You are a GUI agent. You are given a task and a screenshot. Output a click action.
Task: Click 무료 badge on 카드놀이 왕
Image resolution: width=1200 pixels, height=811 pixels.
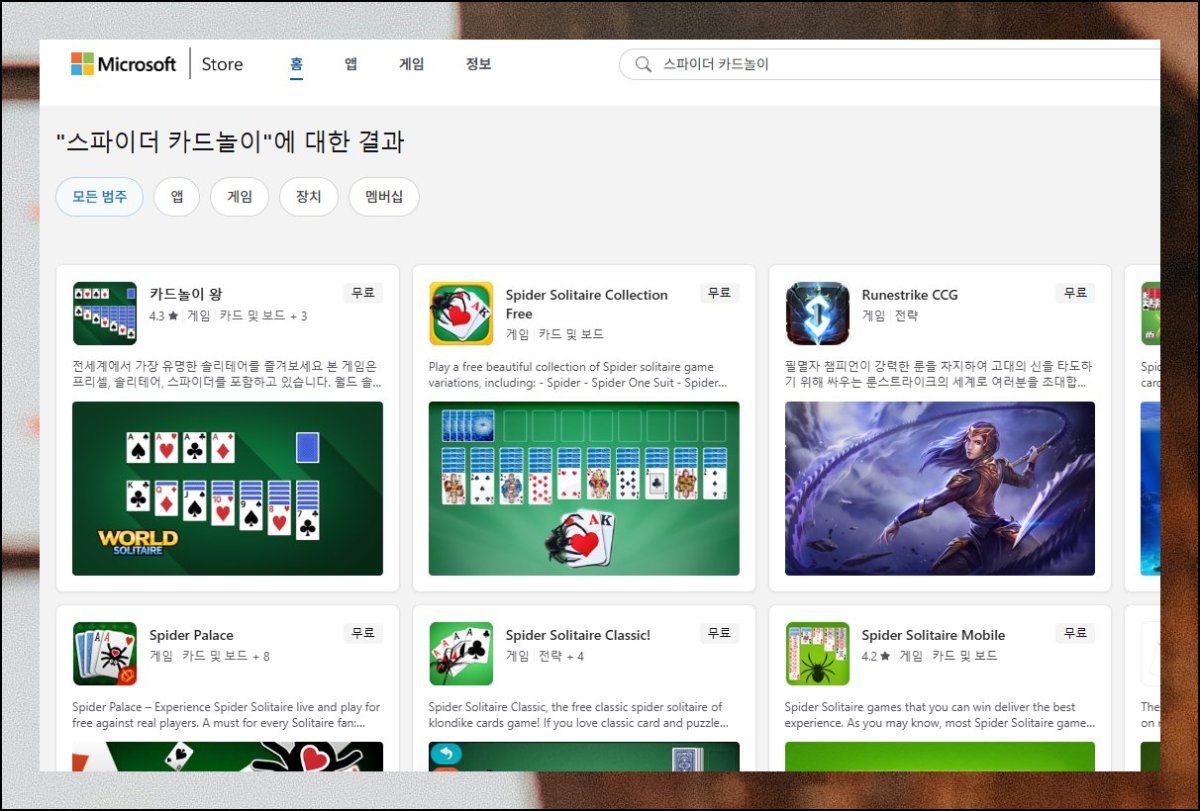coord(363,293)
